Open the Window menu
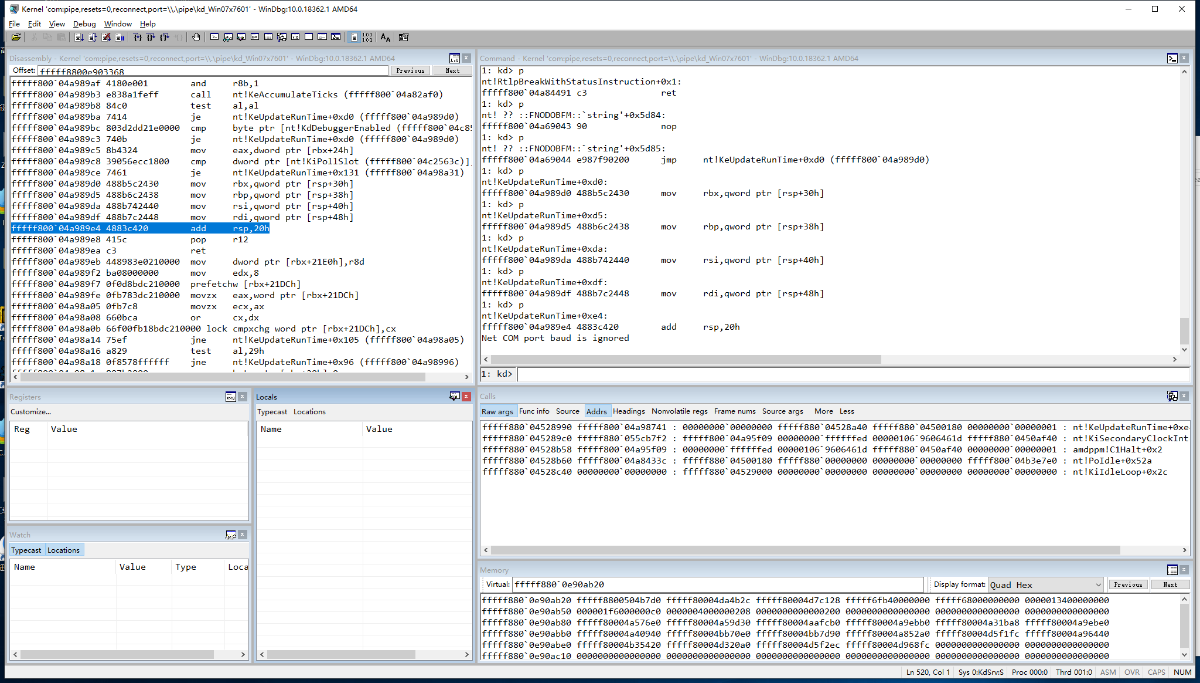1200x683 pixels. tap(118, 23)
